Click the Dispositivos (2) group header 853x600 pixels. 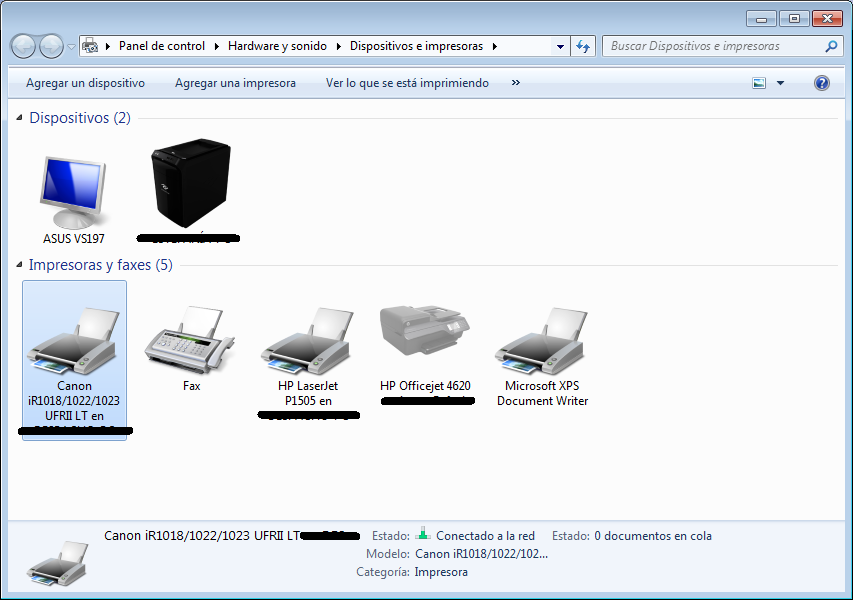[x=79, y=117]
